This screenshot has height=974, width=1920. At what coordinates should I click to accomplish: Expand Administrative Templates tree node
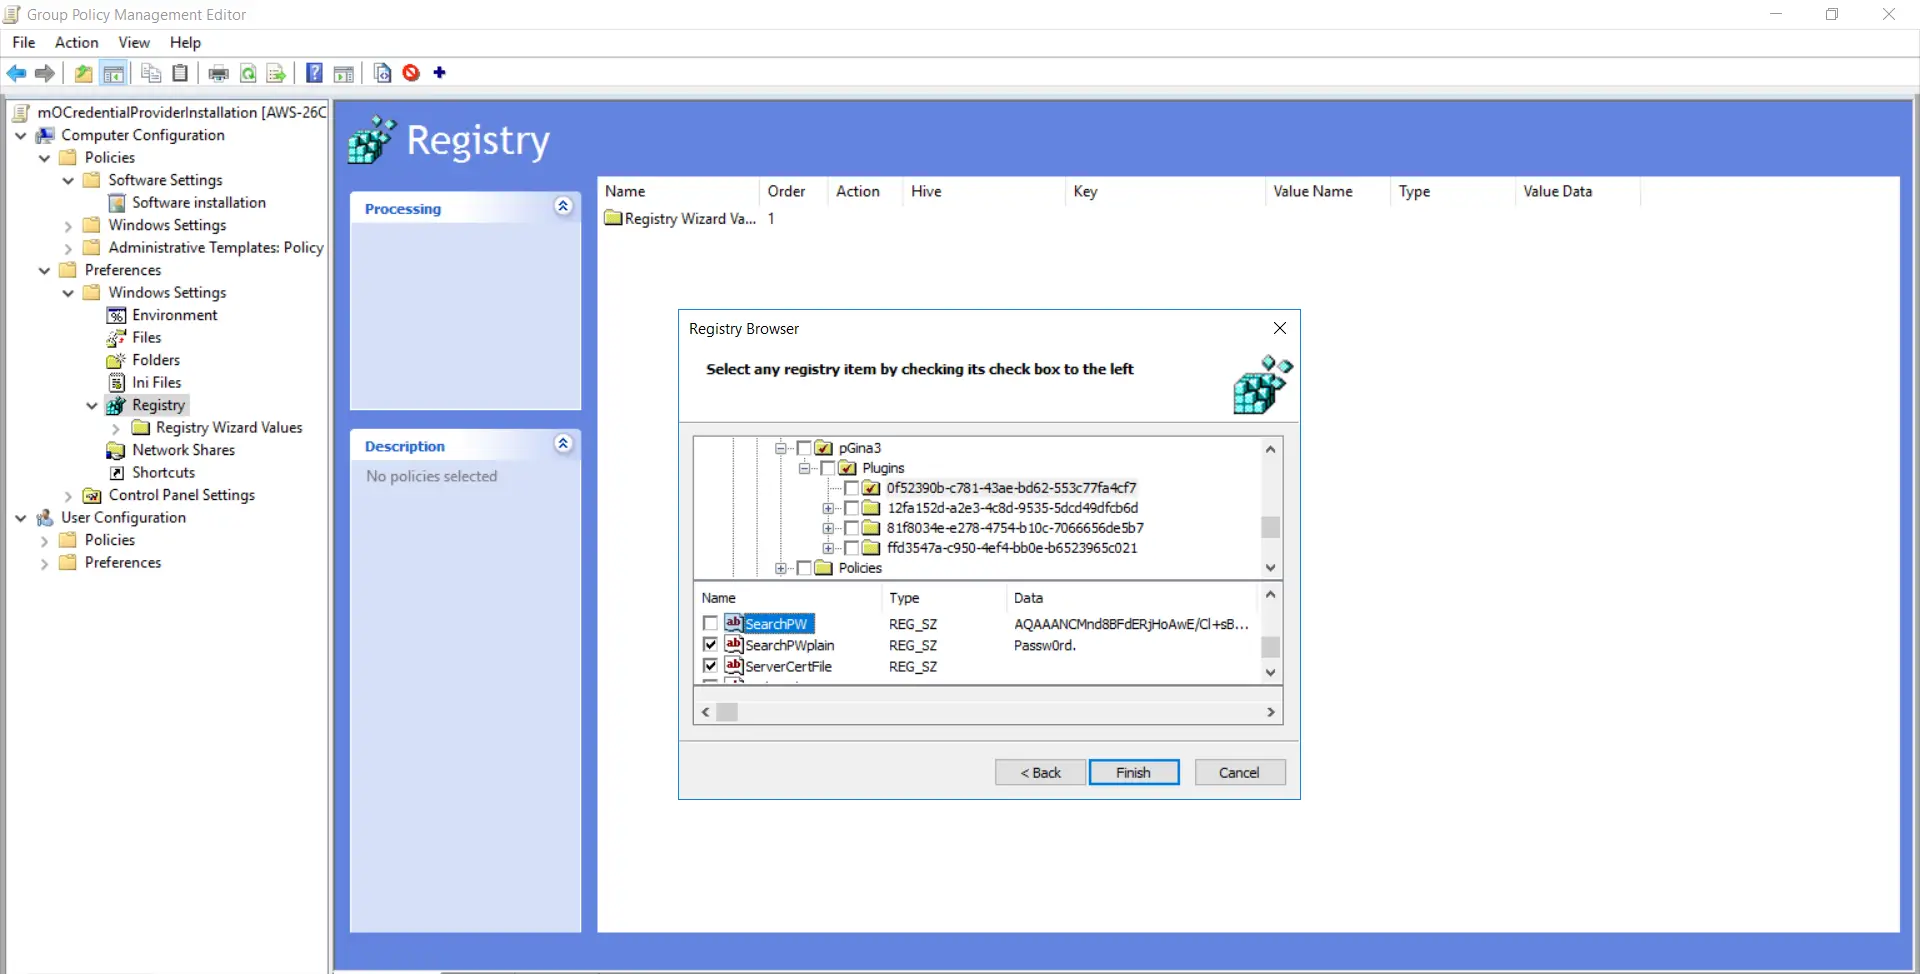pos(68,248)
